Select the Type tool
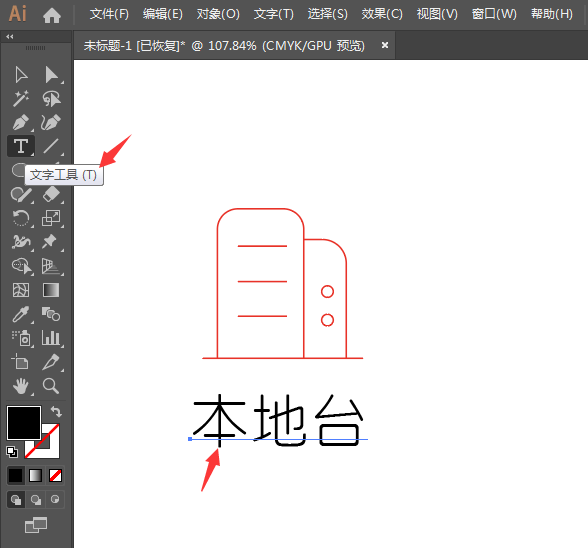588x548 pixels. (21, 146)
